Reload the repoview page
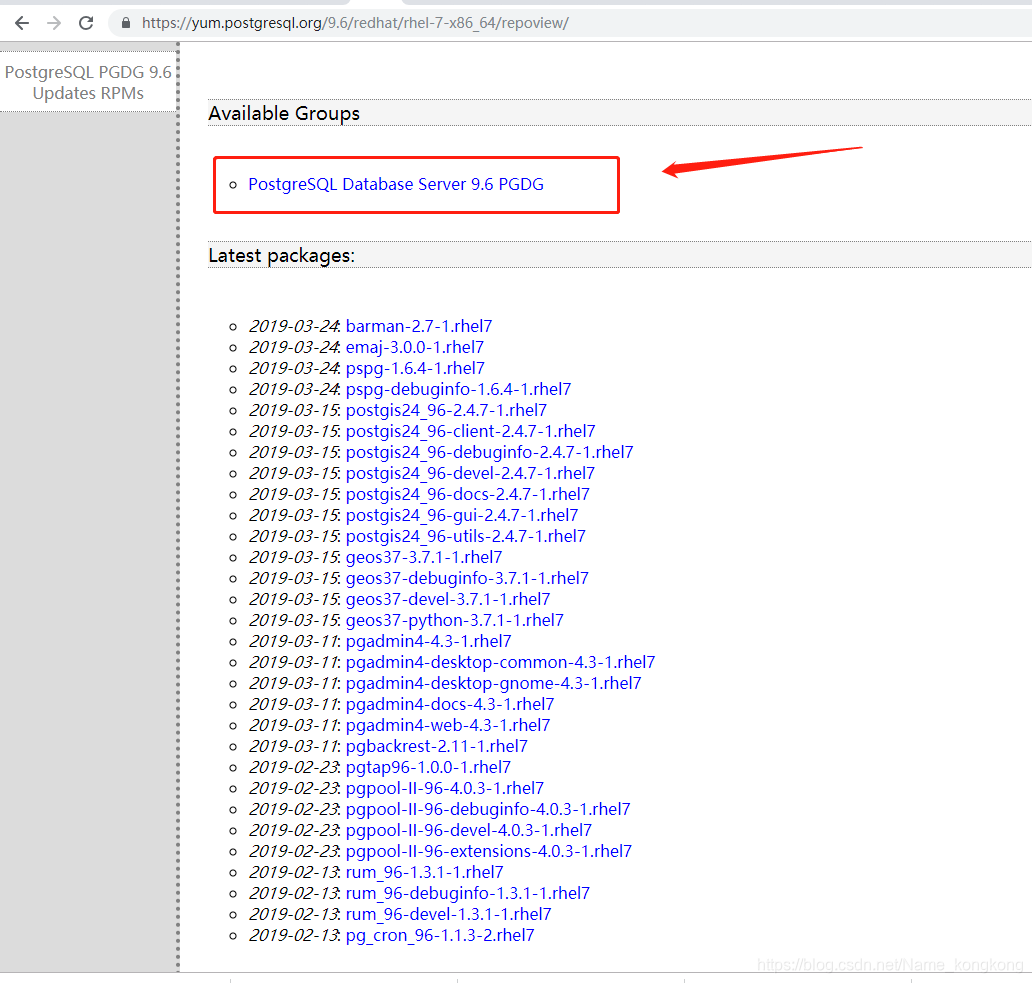Image resolution: width=1032 pixels, height=983 pixels. (x=86, y=22)
